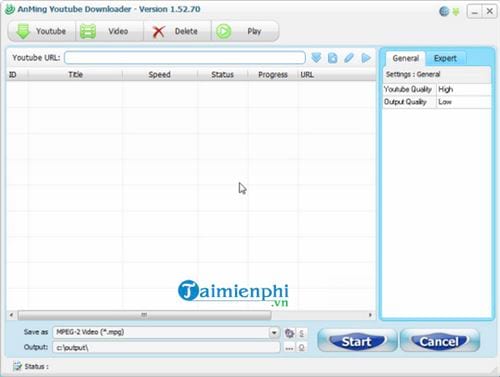Click the Output path field c:\output\
Viewport: 500px width, 377px height.
(167, 348)
